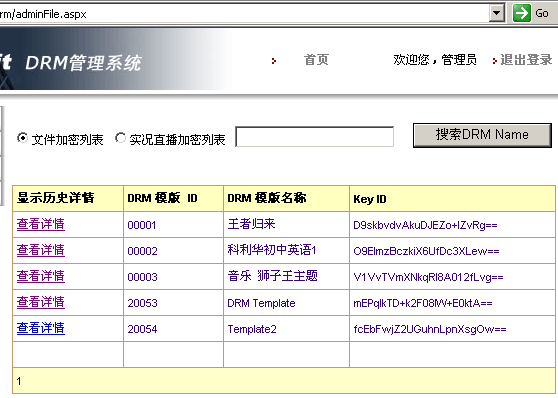Click template name Template2

point(252,329)
